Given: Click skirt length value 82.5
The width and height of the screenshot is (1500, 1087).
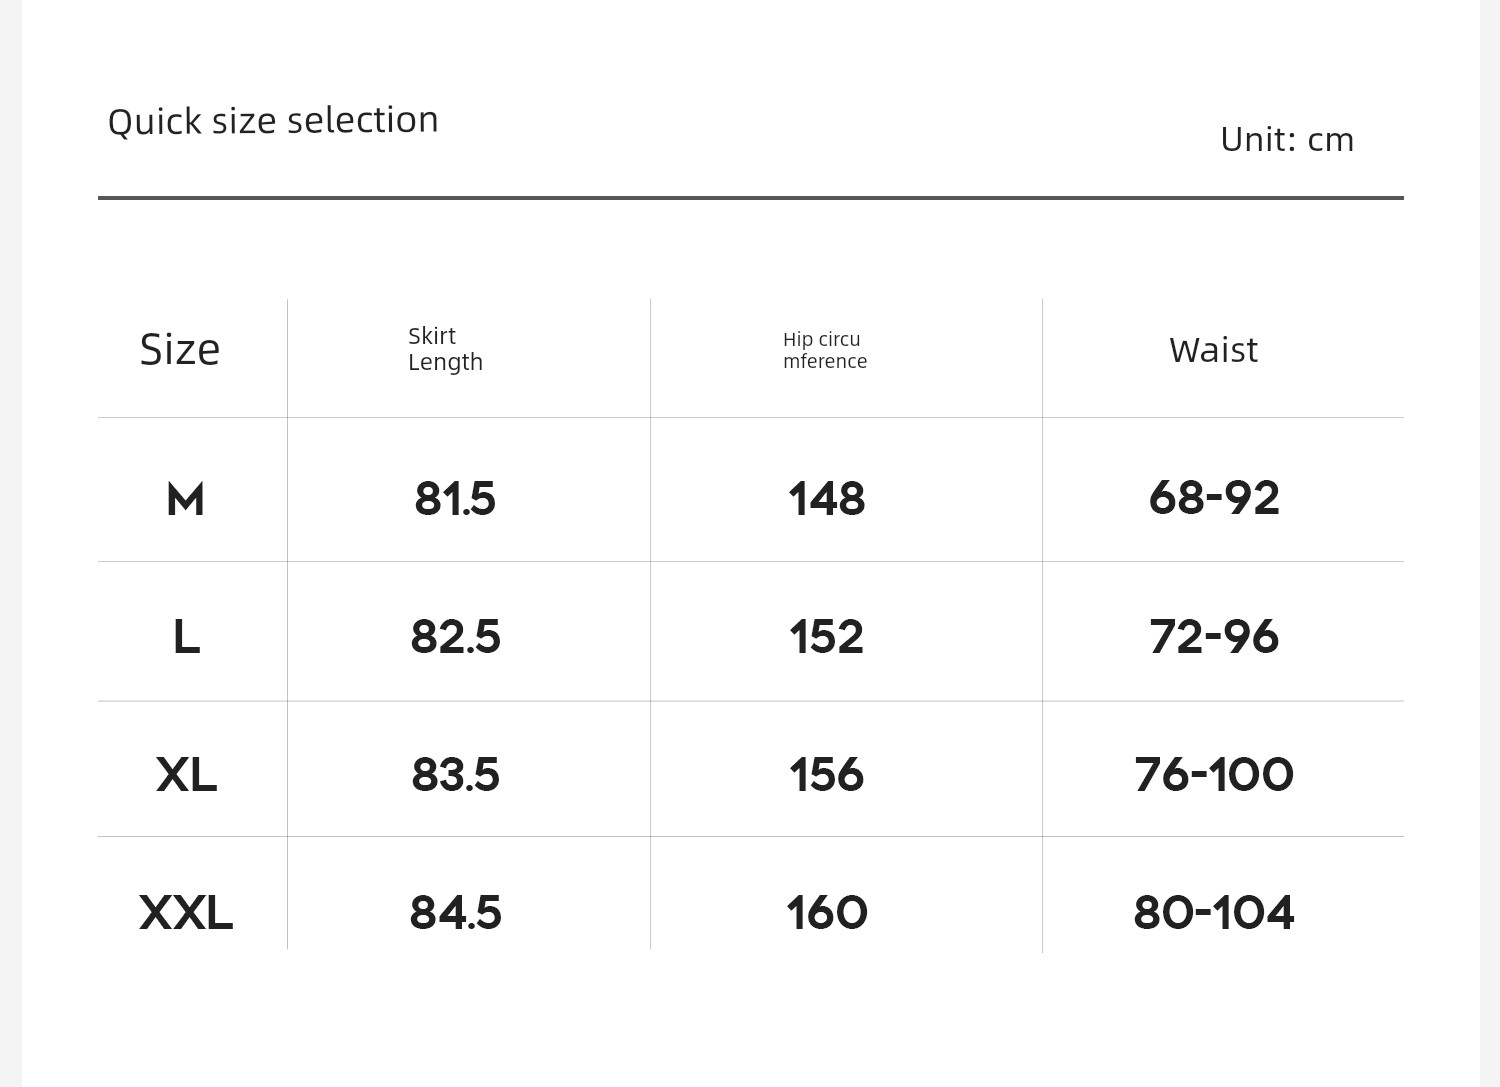Looking at the screenshot, I should click(455, 636).
